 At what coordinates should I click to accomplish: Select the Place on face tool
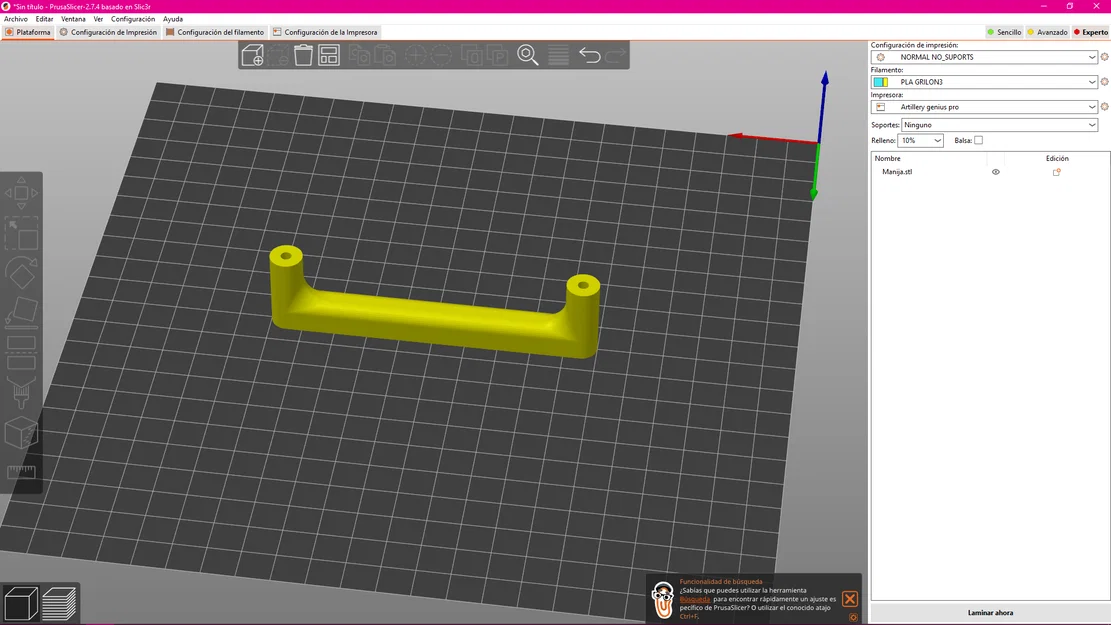click(21, 312)
